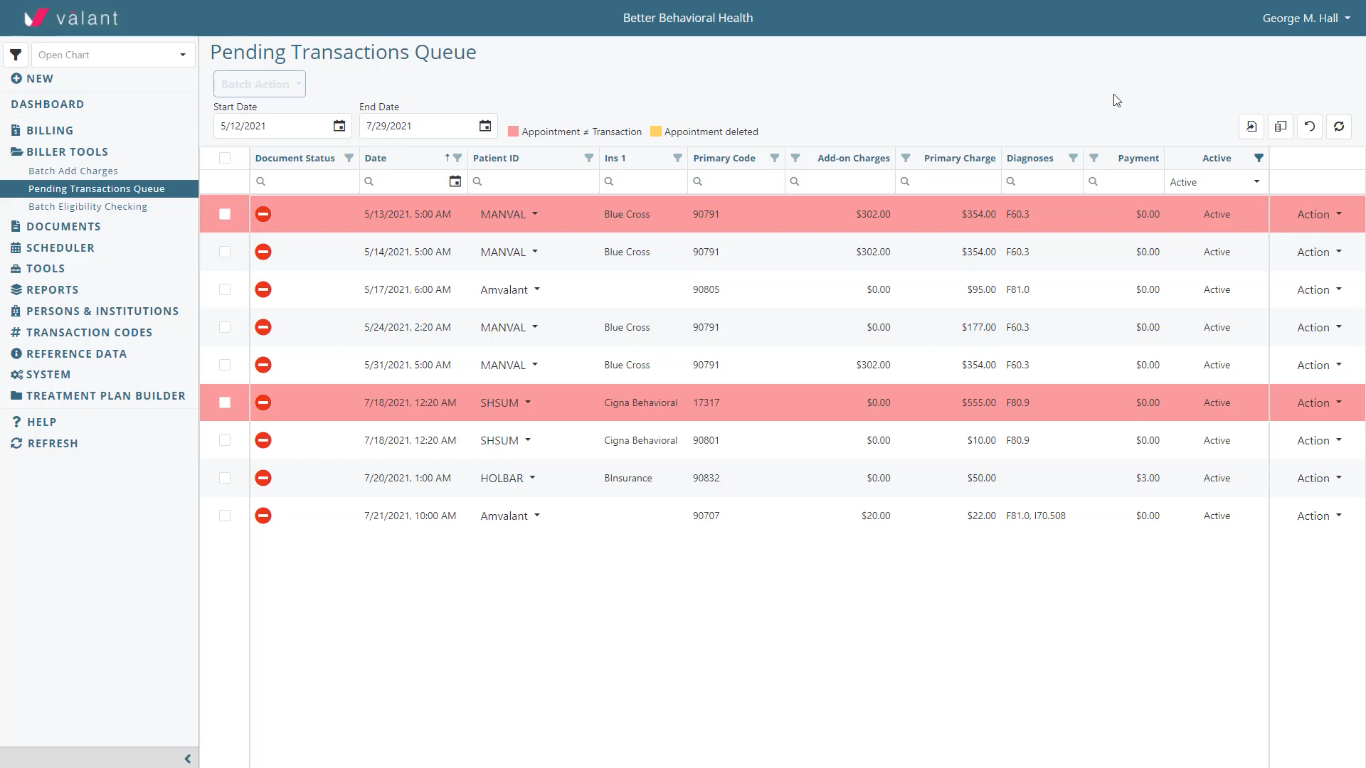
Task: Expand the MANVAL dropdown on 5/13/2021 row
Action: click(535, 214)
